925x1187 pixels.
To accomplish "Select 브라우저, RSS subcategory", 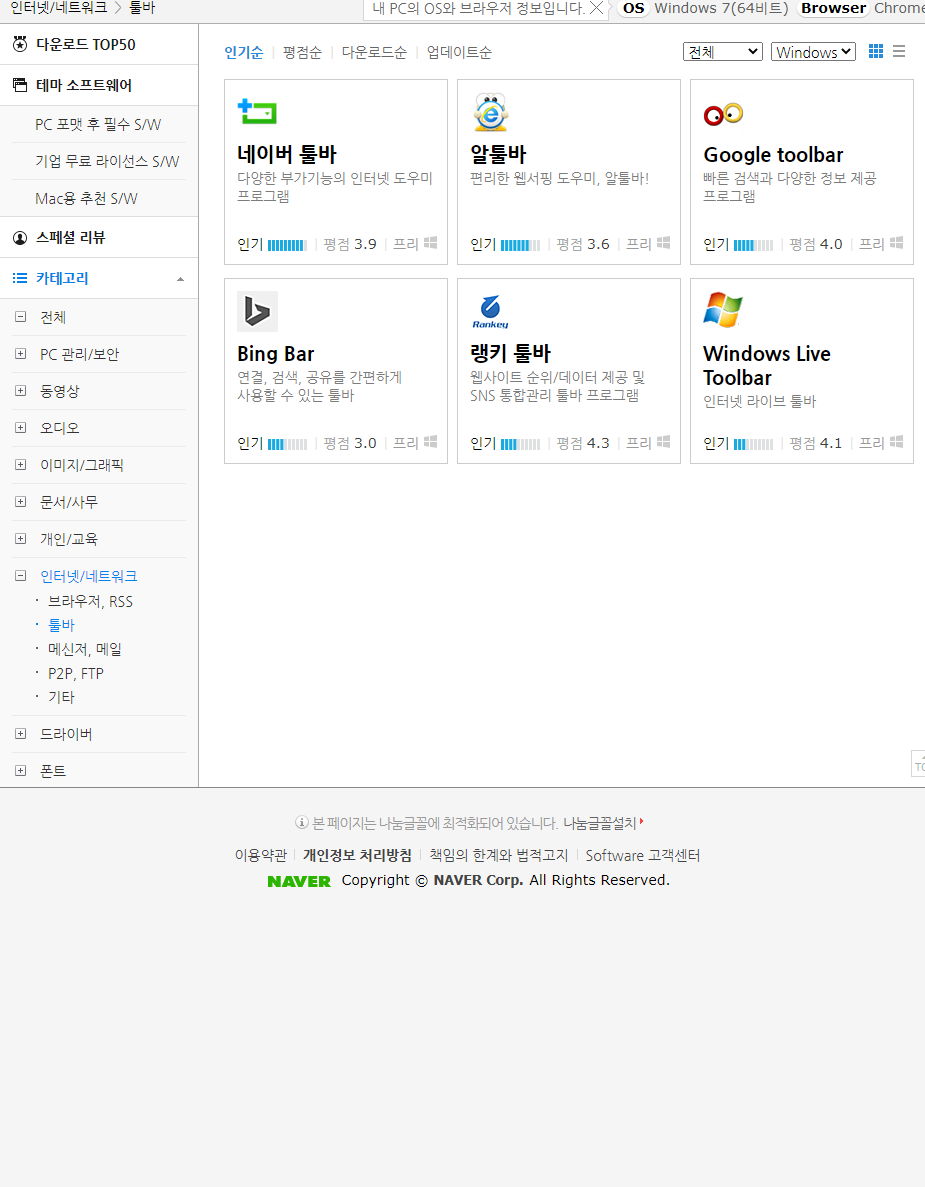I will (x=90, y=602).
